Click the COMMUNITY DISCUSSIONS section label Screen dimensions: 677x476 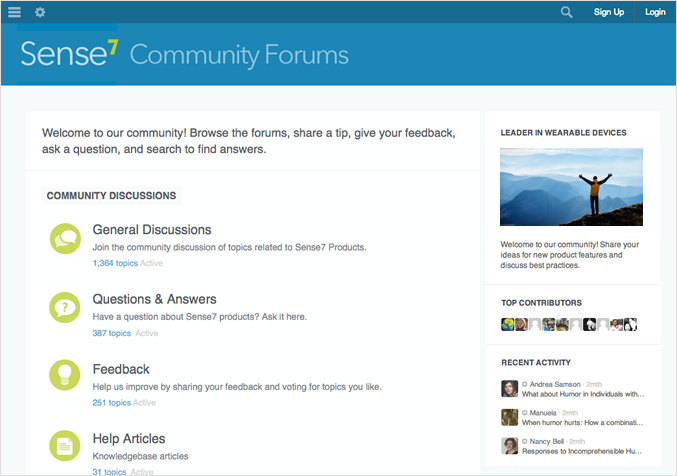111,196
